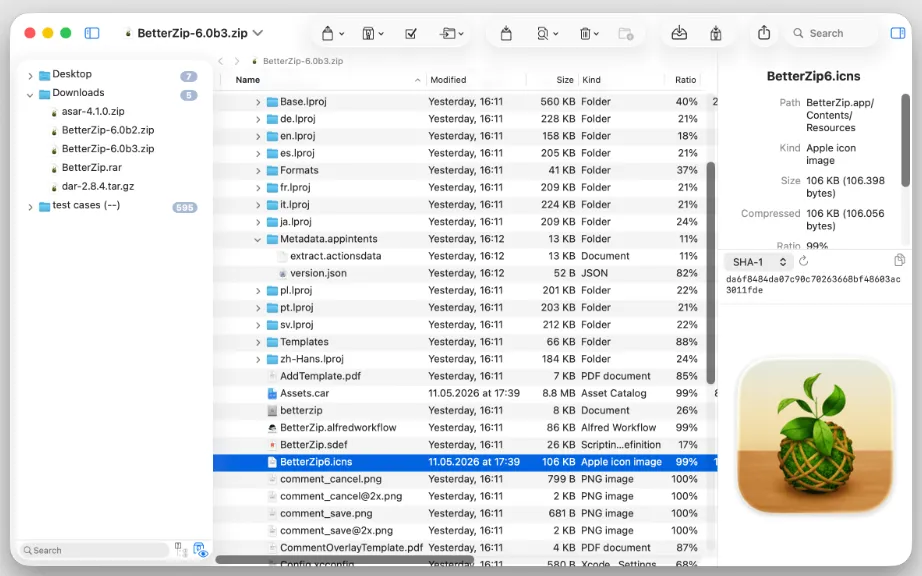Open the dropdown arrow beside the trash icon
This screenshot has height=576, width=922.
(x=596, y=34)
